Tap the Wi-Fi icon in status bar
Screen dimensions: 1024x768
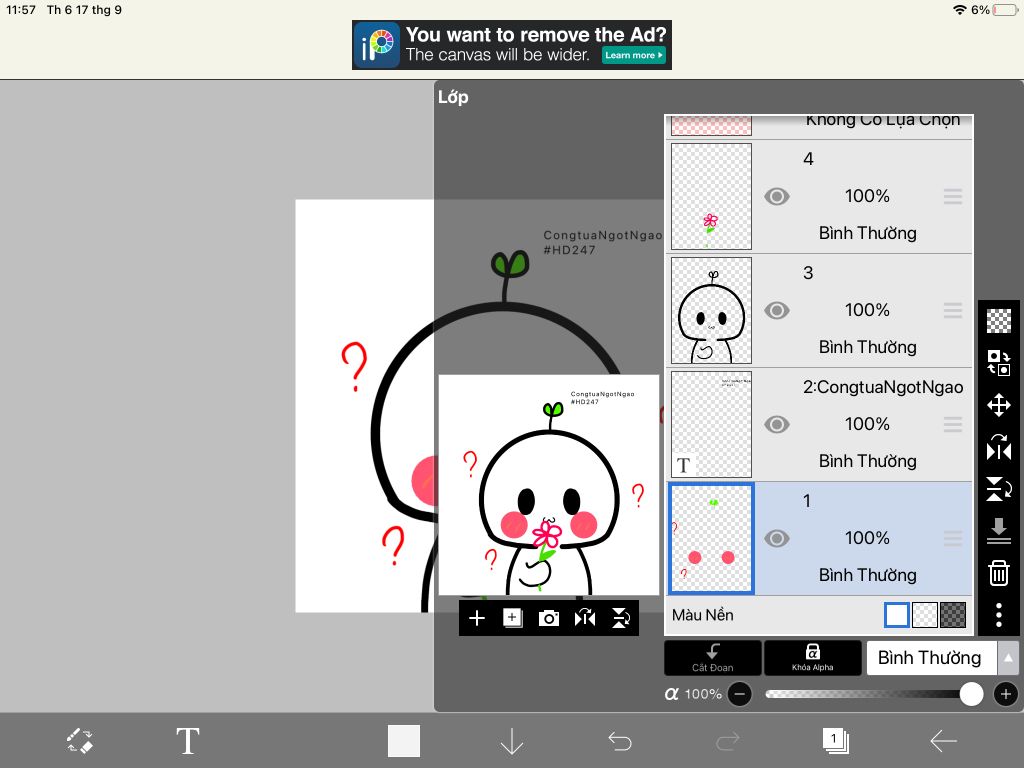(959, 10)
